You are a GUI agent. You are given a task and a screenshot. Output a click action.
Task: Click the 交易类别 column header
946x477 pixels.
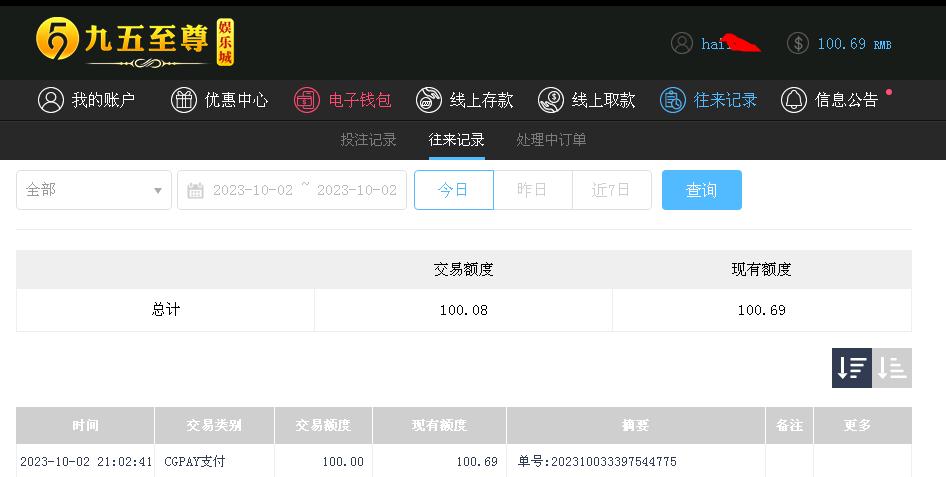coord(214,425)
